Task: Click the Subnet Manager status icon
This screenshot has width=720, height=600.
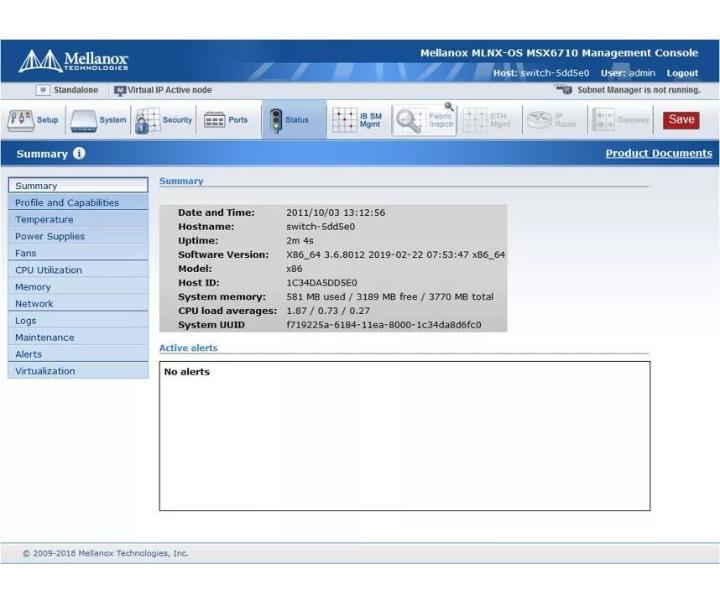Action: coord(564,90)
